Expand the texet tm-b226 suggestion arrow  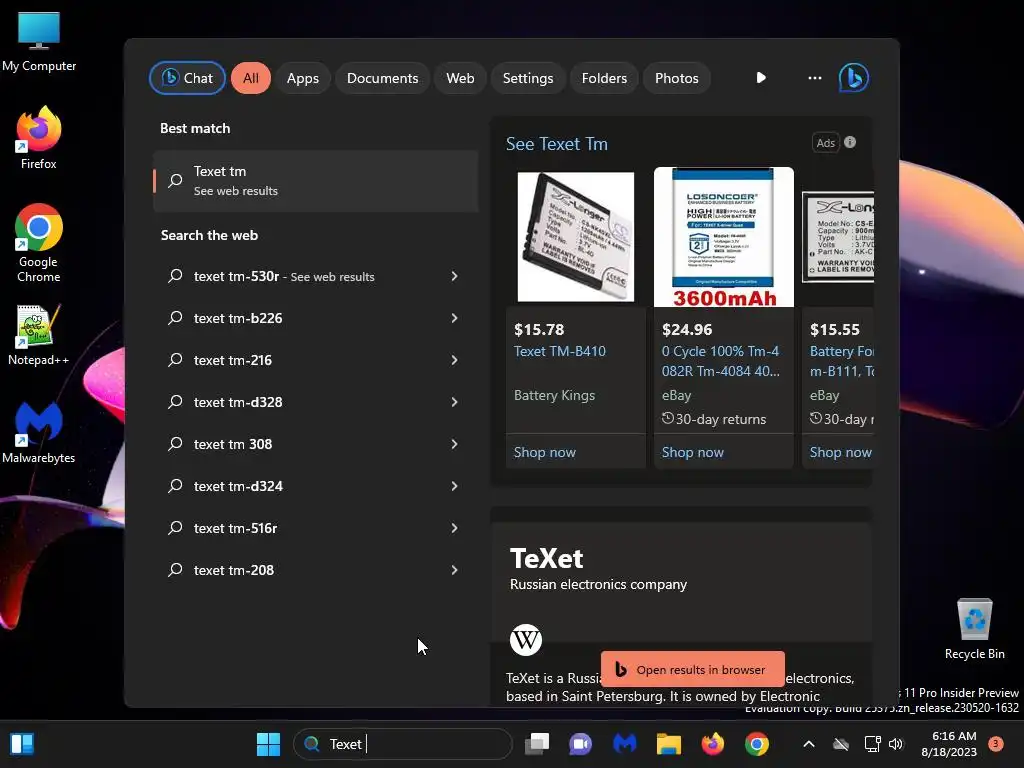pos(455,318)
